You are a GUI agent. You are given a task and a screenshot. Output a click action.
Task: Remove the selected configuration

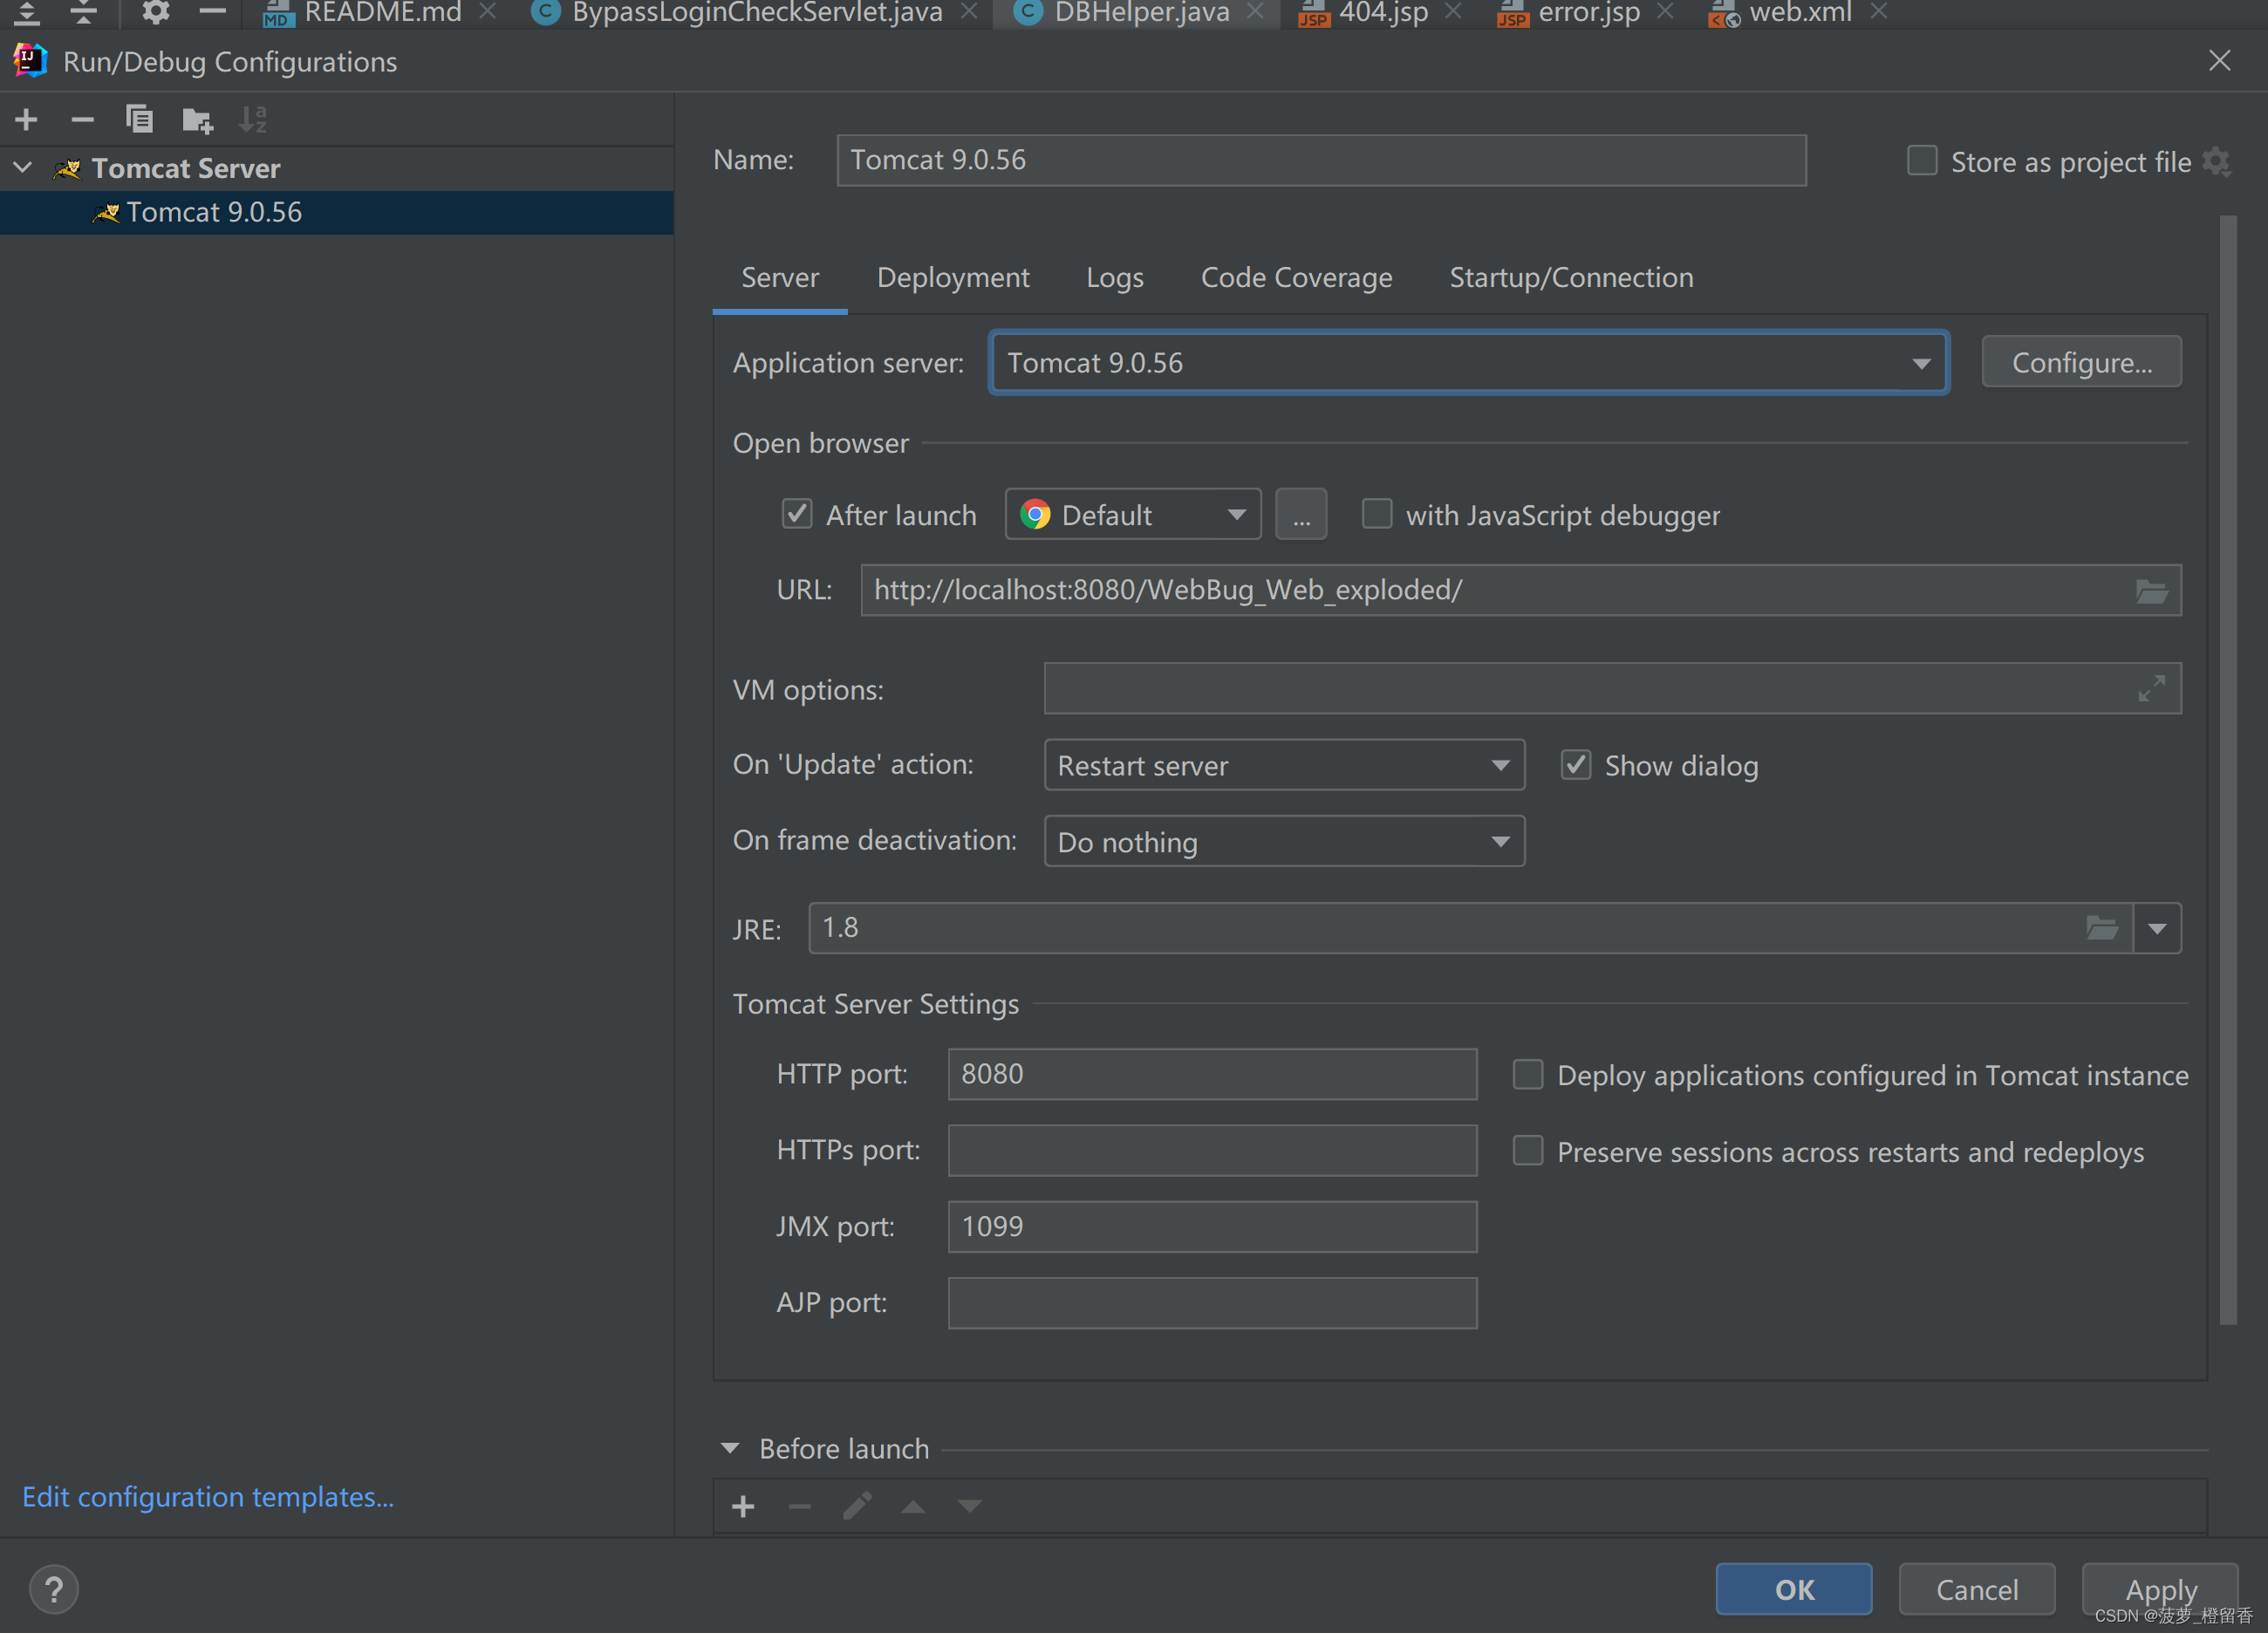[83, 120]
